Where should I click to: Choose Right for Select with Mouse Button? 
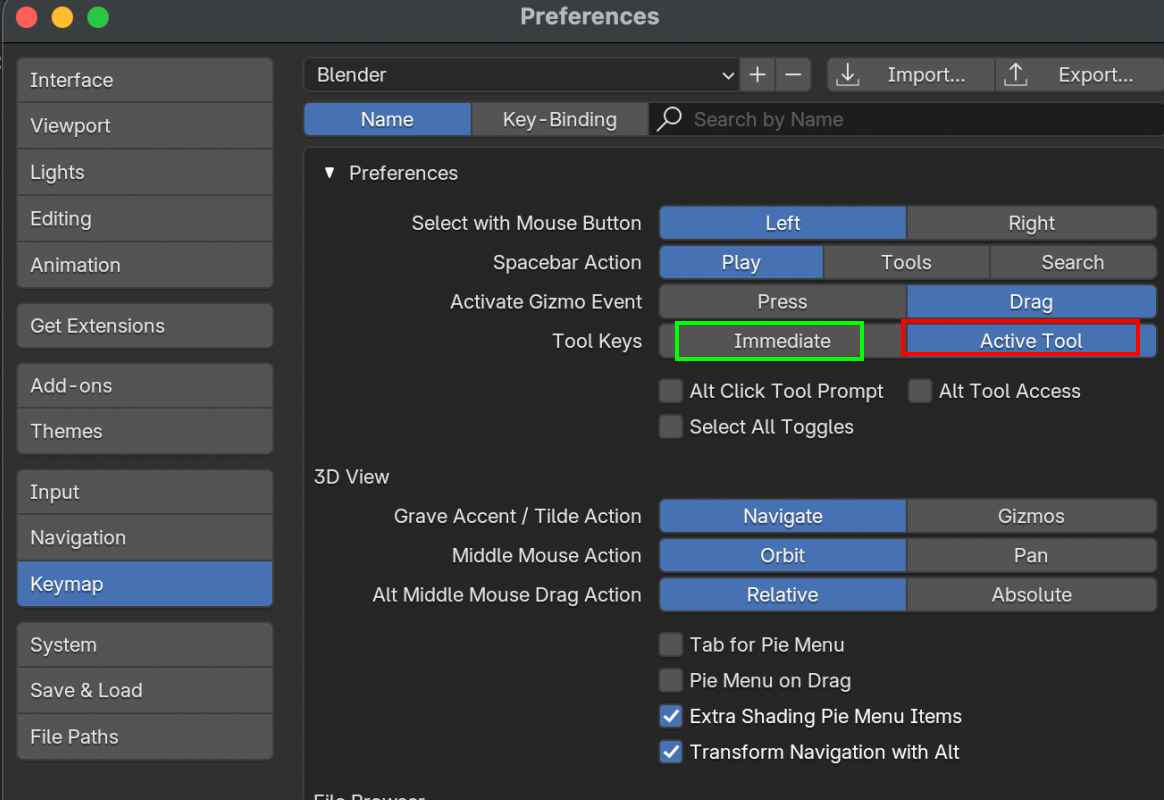1031,223
